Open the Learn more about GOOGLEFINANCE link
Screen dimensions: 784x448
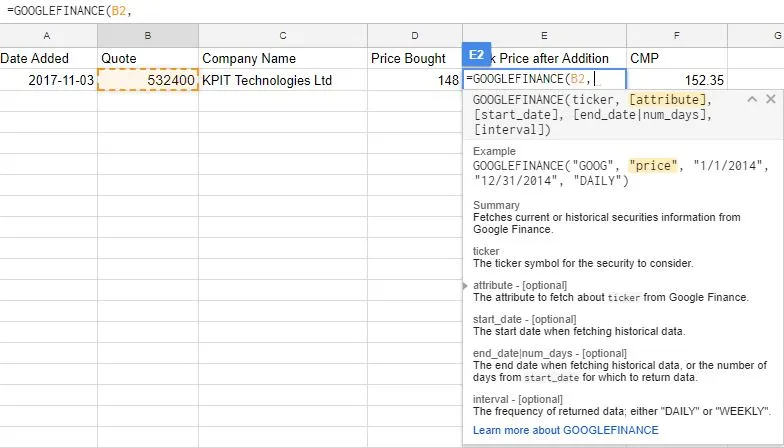pos(566,430)
